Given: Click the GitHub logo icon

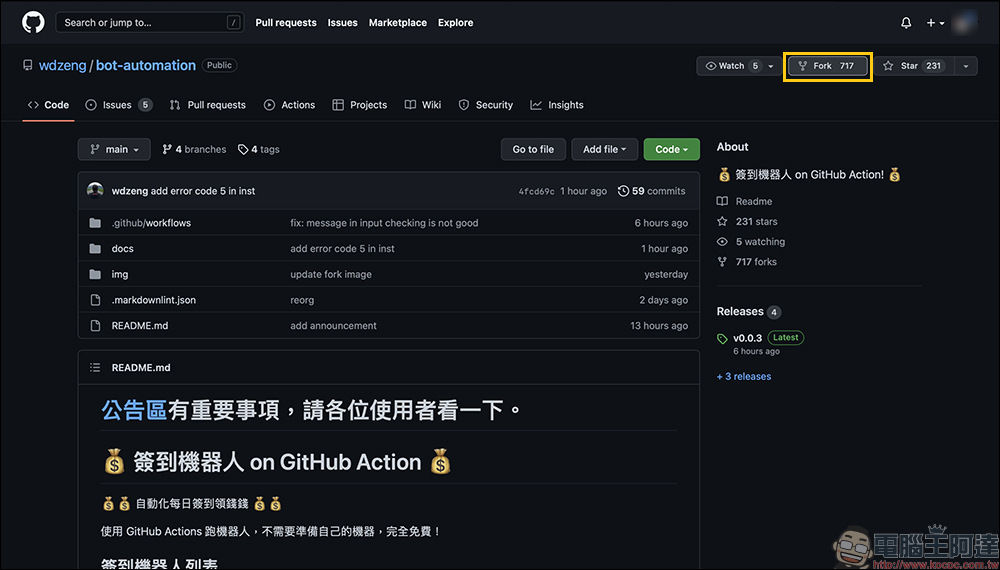Looking at the screenshot, I should (33, 22).
